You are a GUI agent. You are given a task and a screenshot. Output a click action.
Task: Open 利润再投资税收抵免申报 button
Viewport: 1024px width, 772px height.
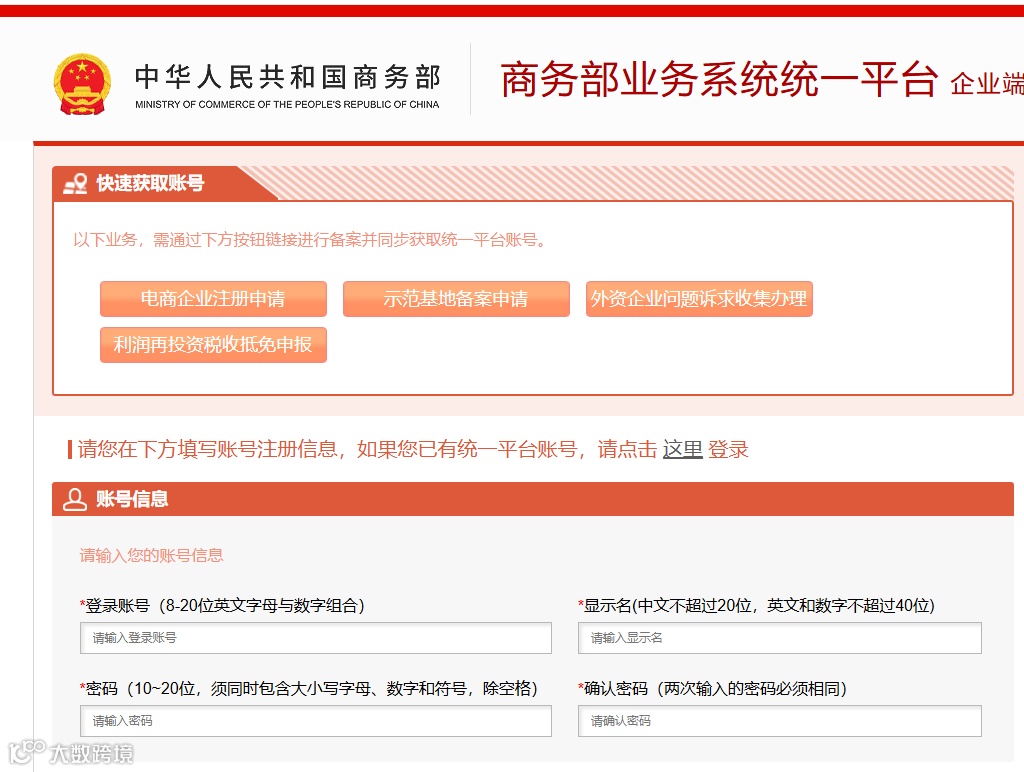point(213,344)
